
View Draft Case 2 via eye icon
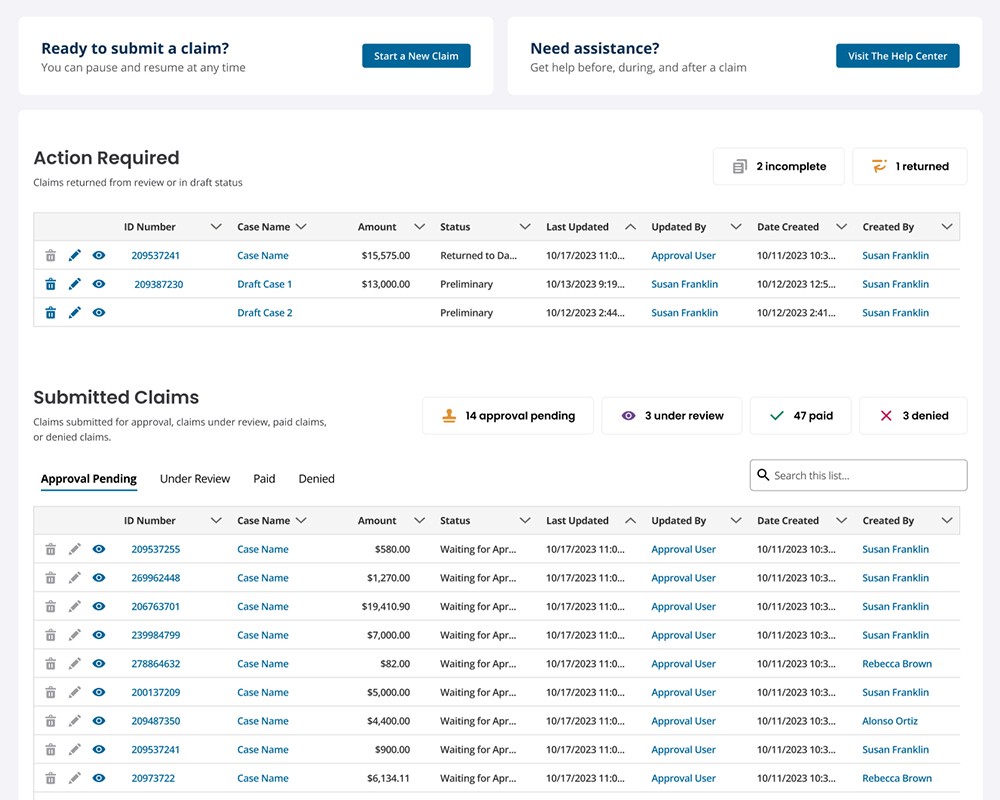pos(99,313)
